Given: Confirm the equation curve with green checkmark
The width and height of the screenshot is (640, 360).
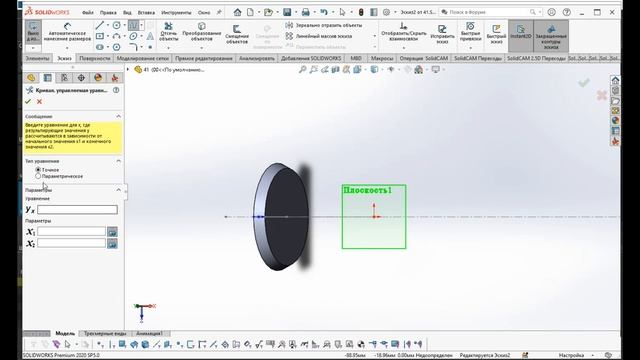Looking at the screenshot, I should pos(28,101).
